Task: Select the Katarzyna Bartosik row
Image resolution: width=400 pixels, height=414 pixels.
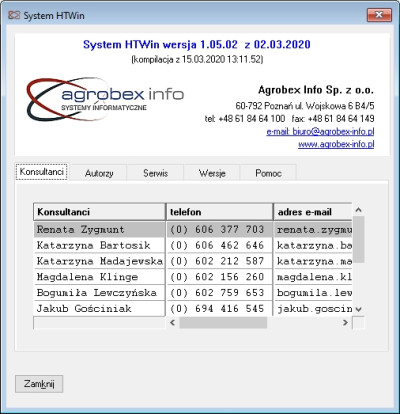Action: click(x=193, y=246)
